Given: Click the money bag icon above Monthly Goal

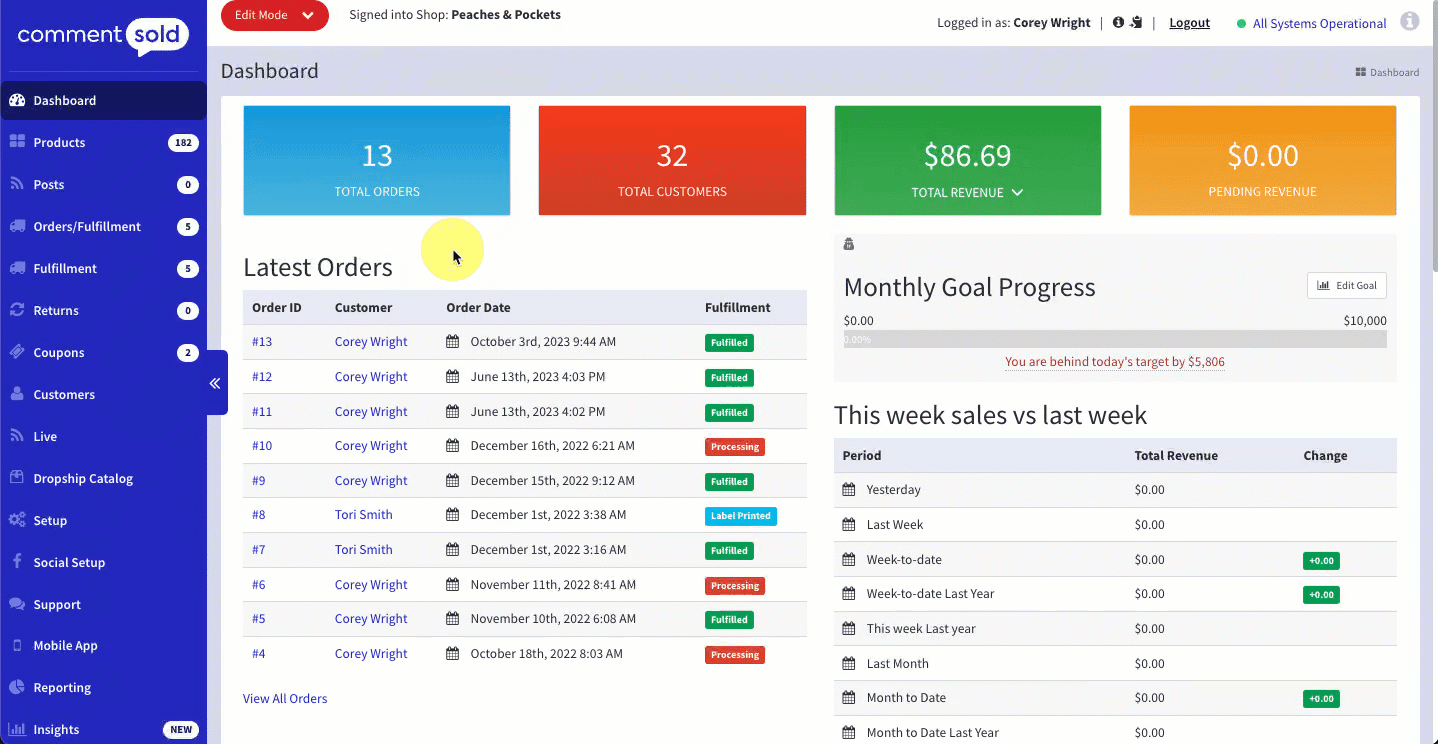Looking at the screenshot, I should pyautogui.click(x=849, y=244).
